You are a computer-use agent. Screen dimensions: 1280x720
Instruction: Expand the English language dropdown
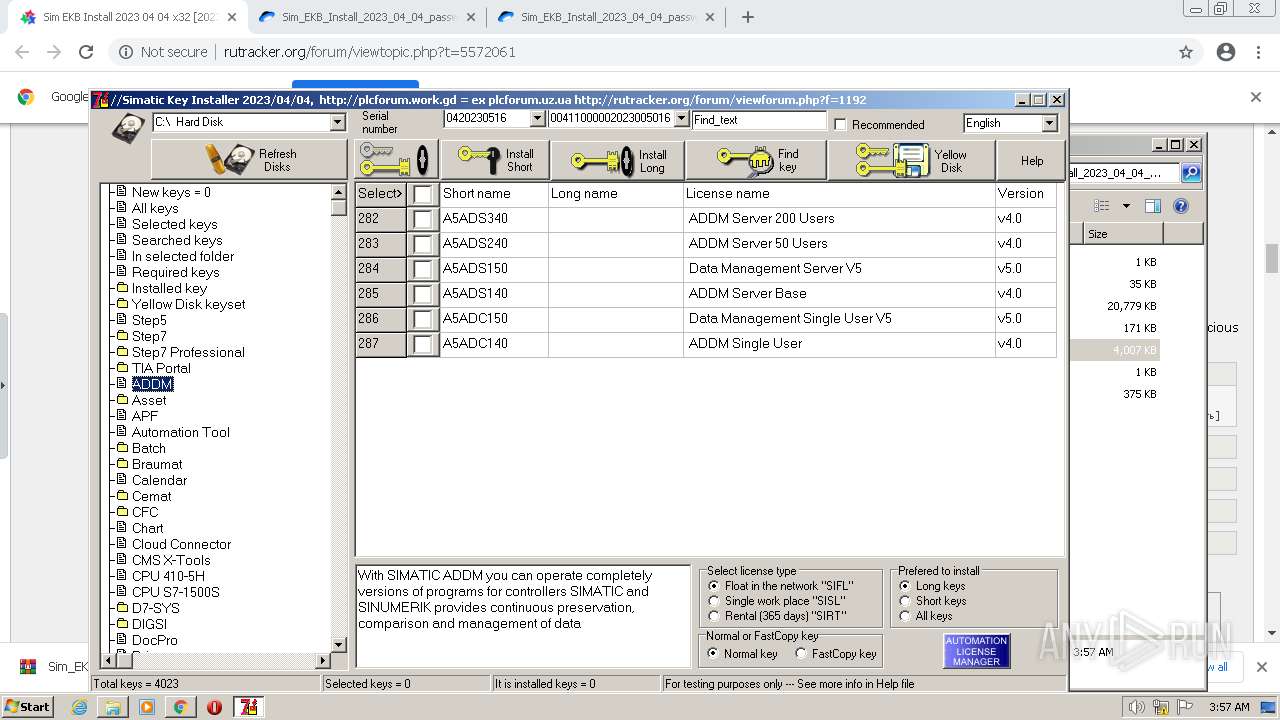coord(1049,123)
